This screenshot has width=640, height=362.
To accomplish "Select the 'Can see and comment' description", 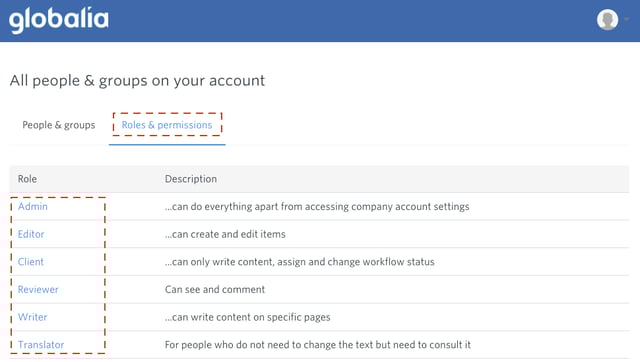I will point(215,289).
